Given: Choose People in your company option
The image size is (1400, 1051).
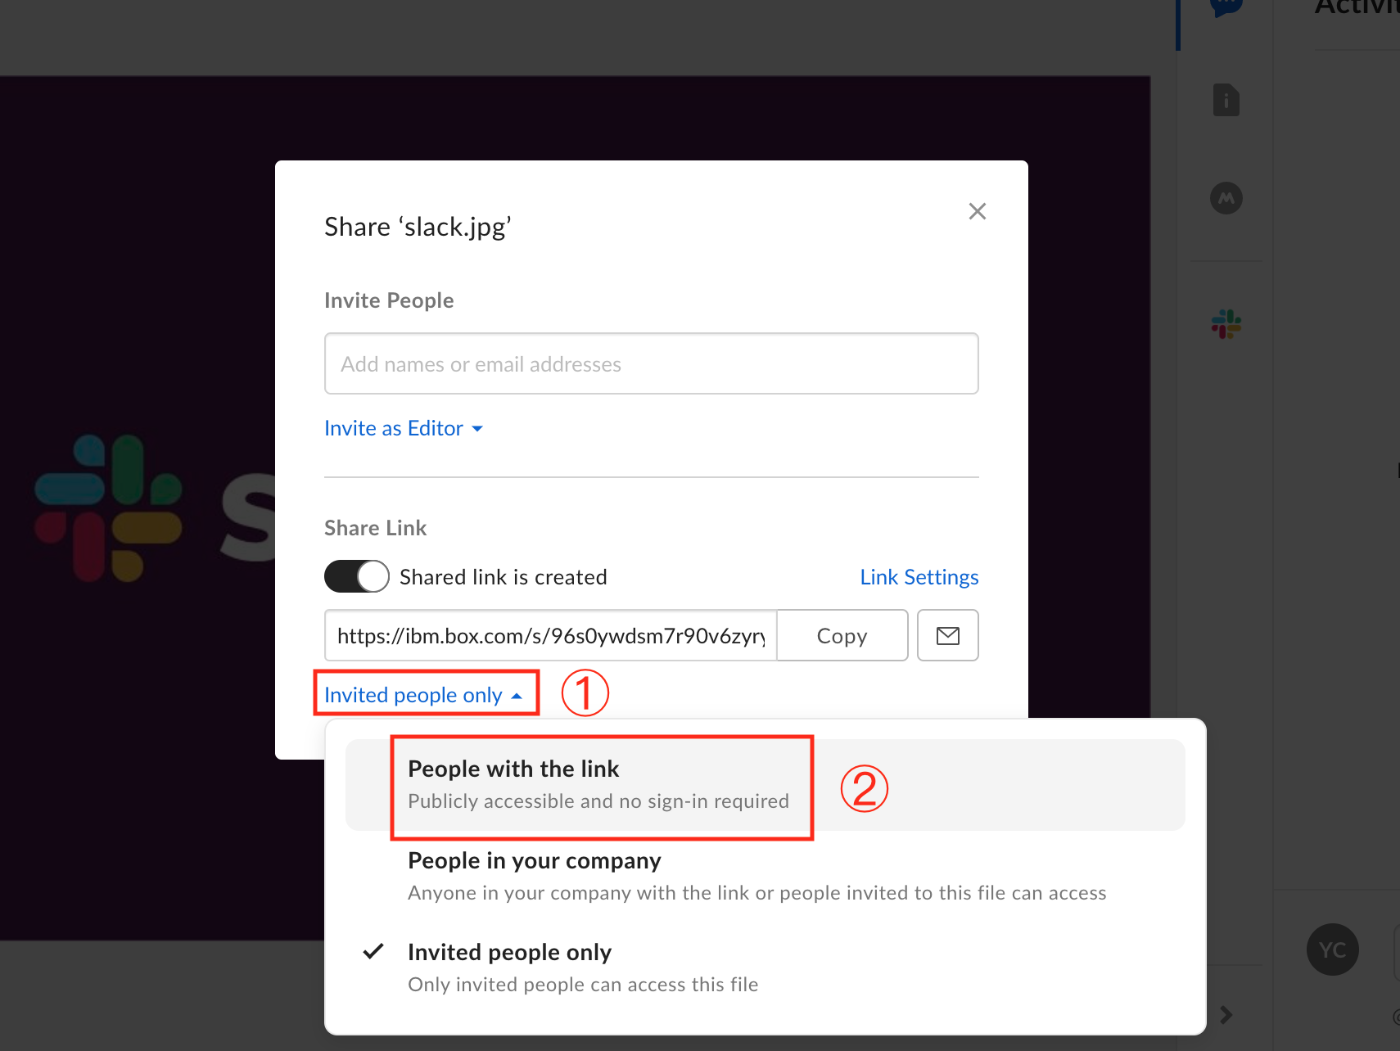Looking at the screenshot, I should point(765,876).
